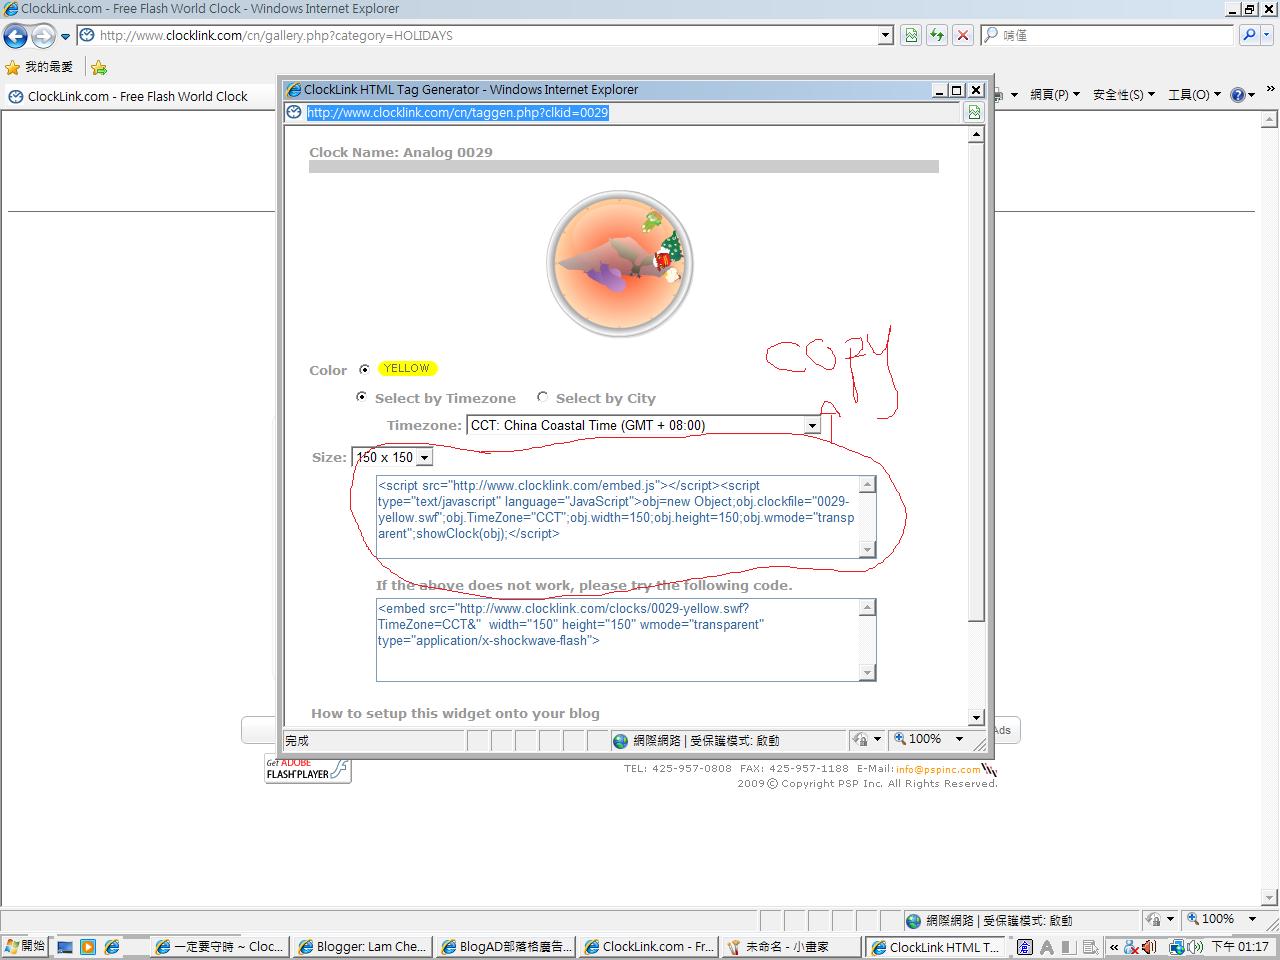The image size is (1280, 960).
Task: Click main window status bar globe zone icon
Action: pos(913,920)
